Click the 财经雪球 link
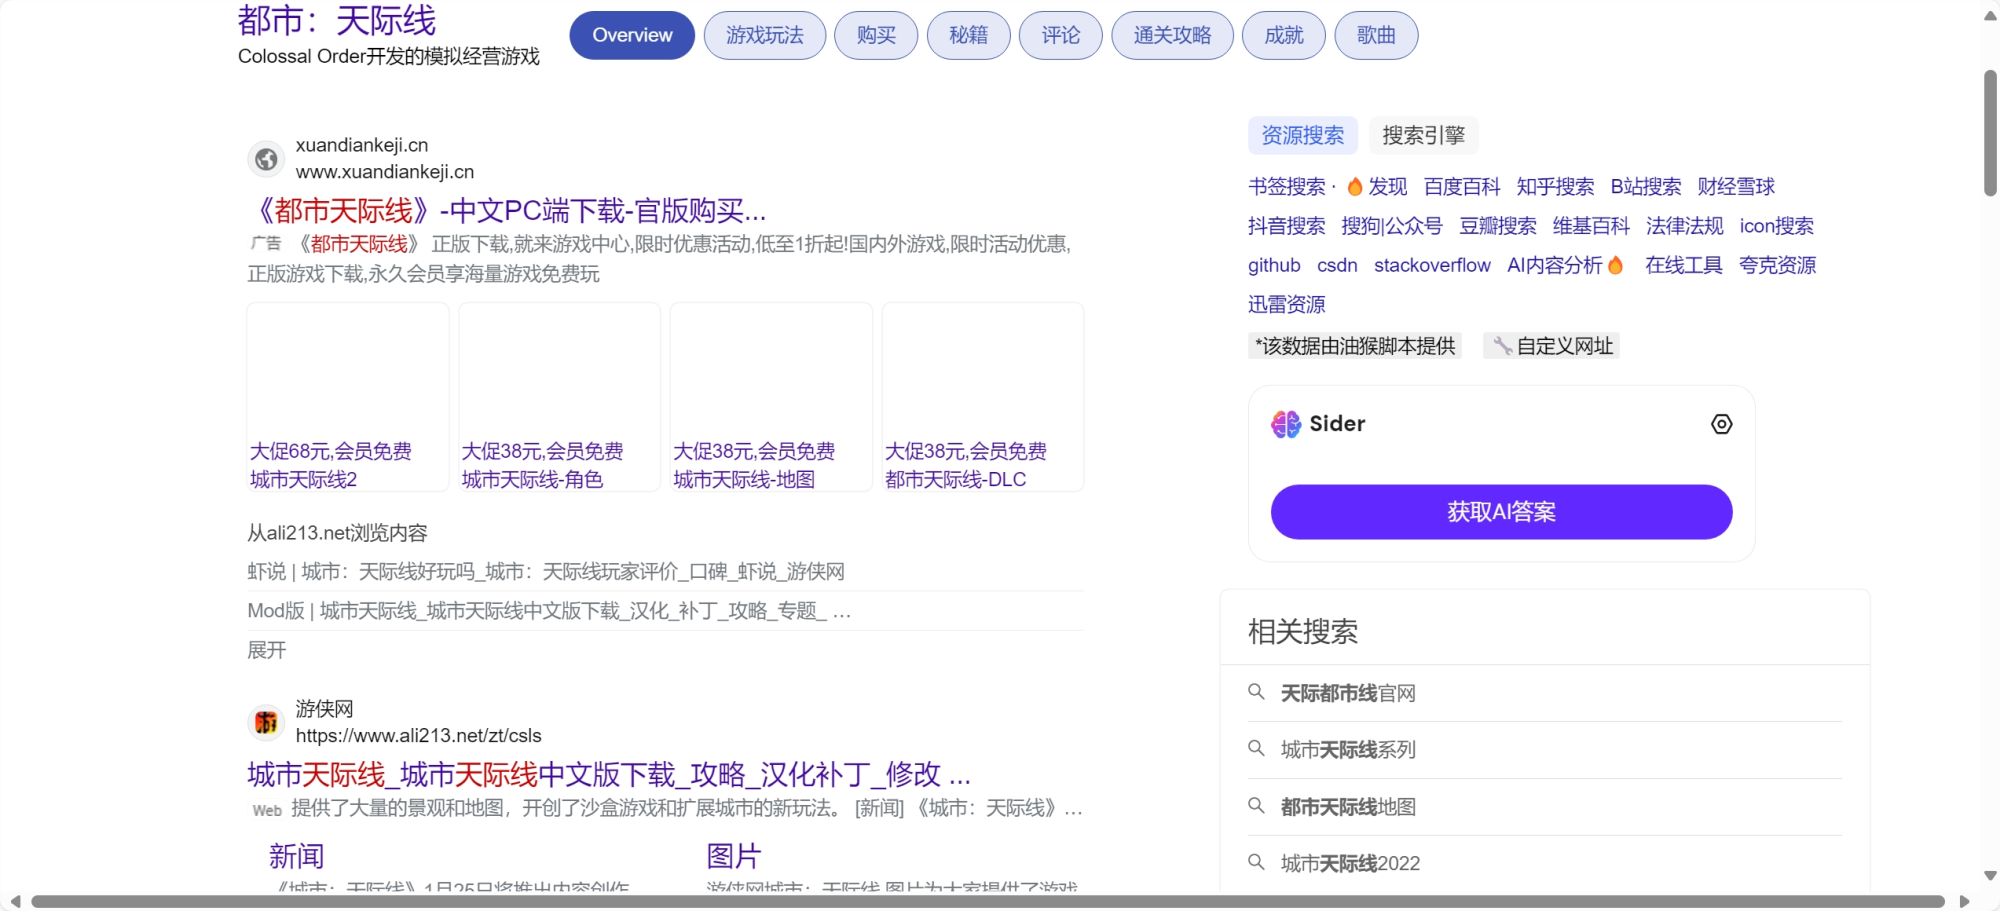 pyautogui.click(x=1736, y=187)
